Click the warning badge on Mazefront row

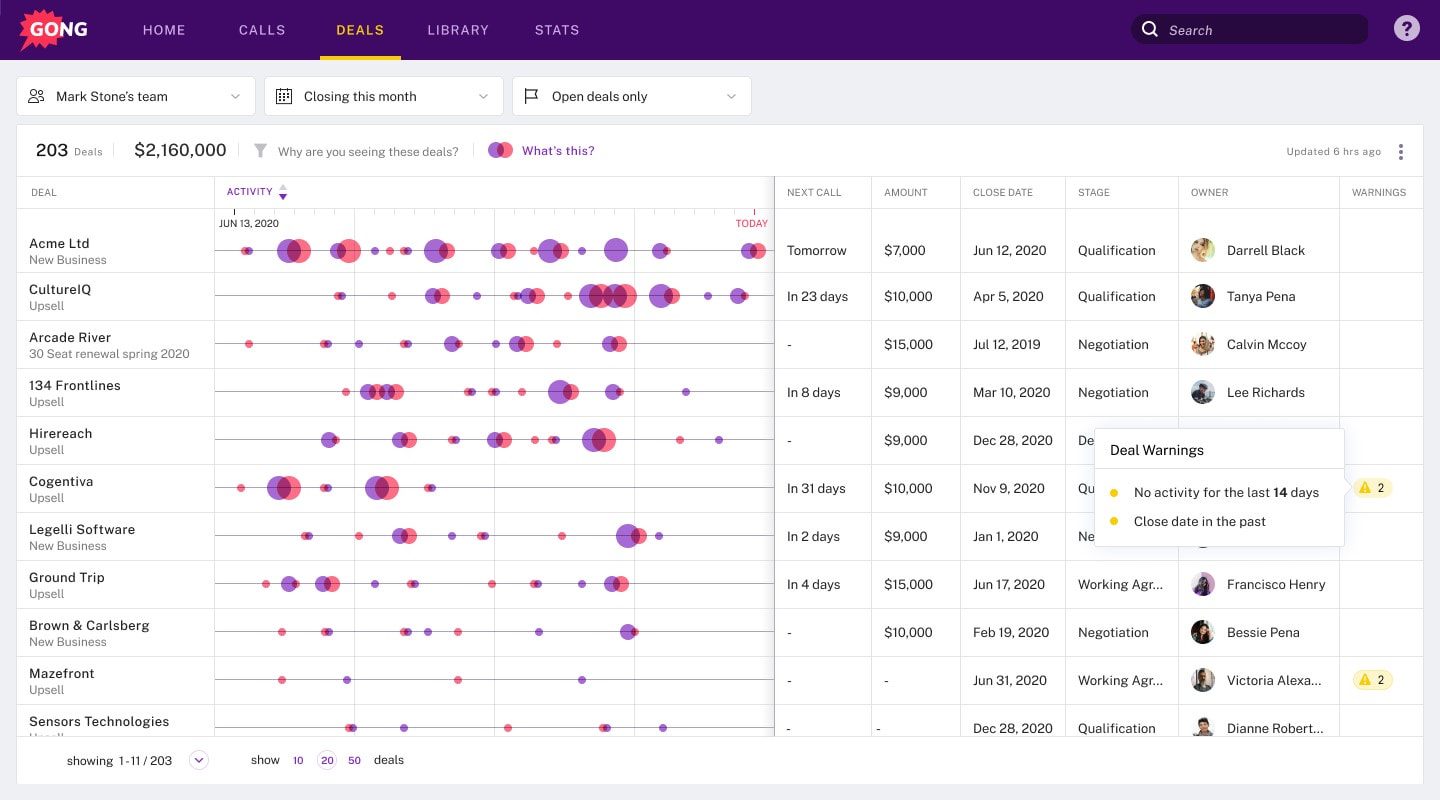click(x=1373, y=680)
